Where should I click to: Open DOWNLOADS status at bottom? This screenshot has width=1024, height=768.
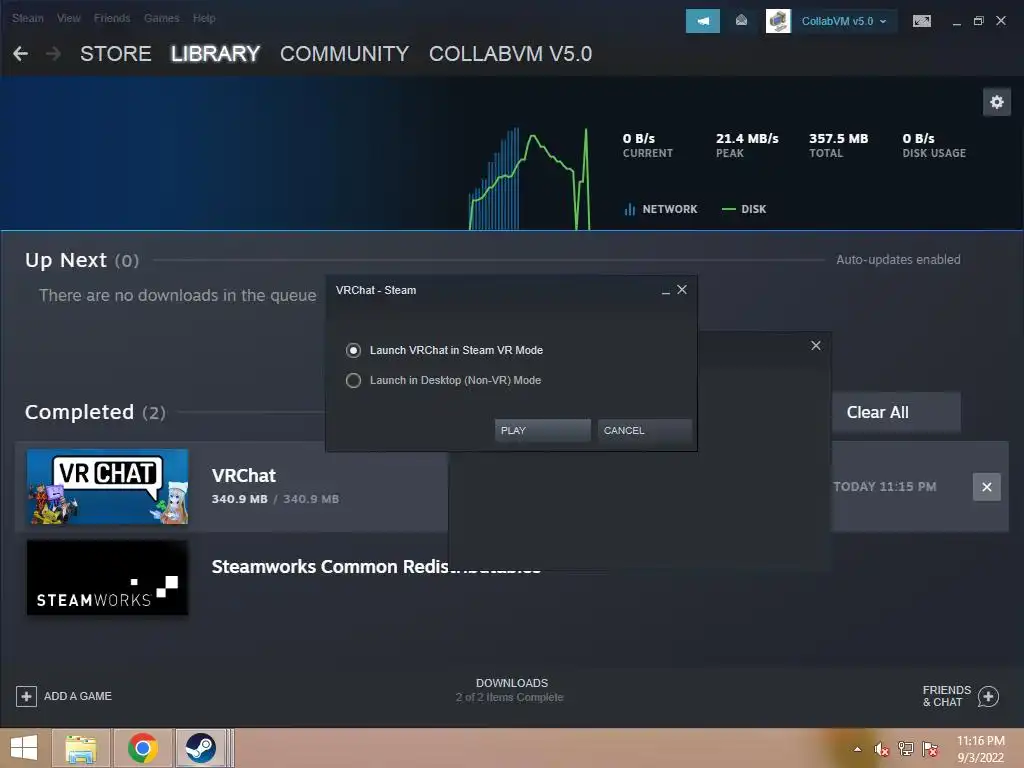click(511, 690)
